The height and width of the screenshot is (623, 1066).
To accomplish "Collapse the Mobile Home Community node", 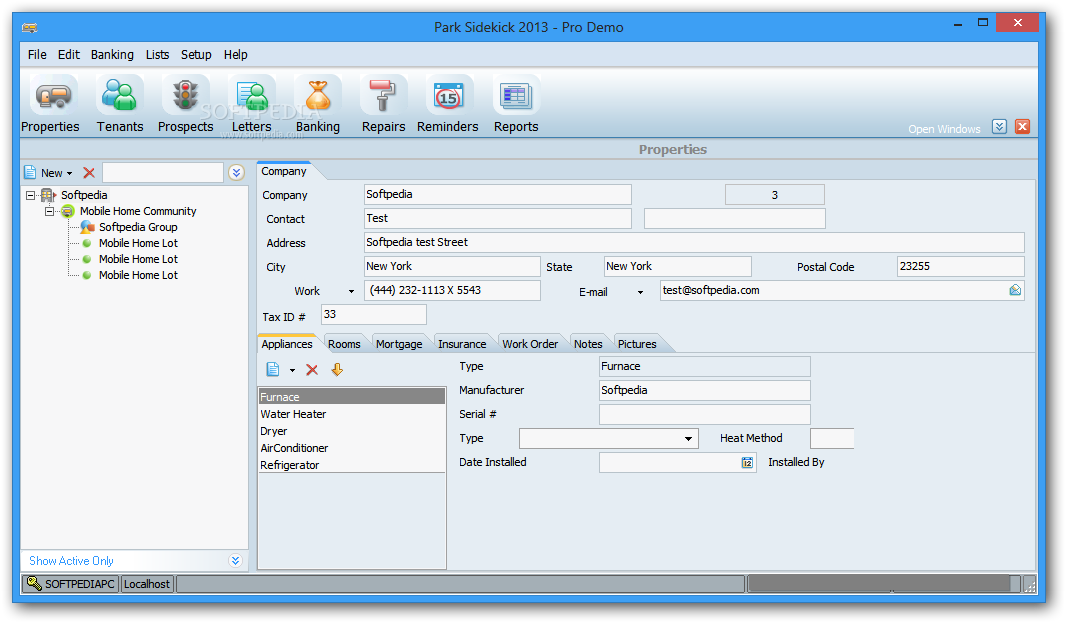I will click(x=49, y=212).
